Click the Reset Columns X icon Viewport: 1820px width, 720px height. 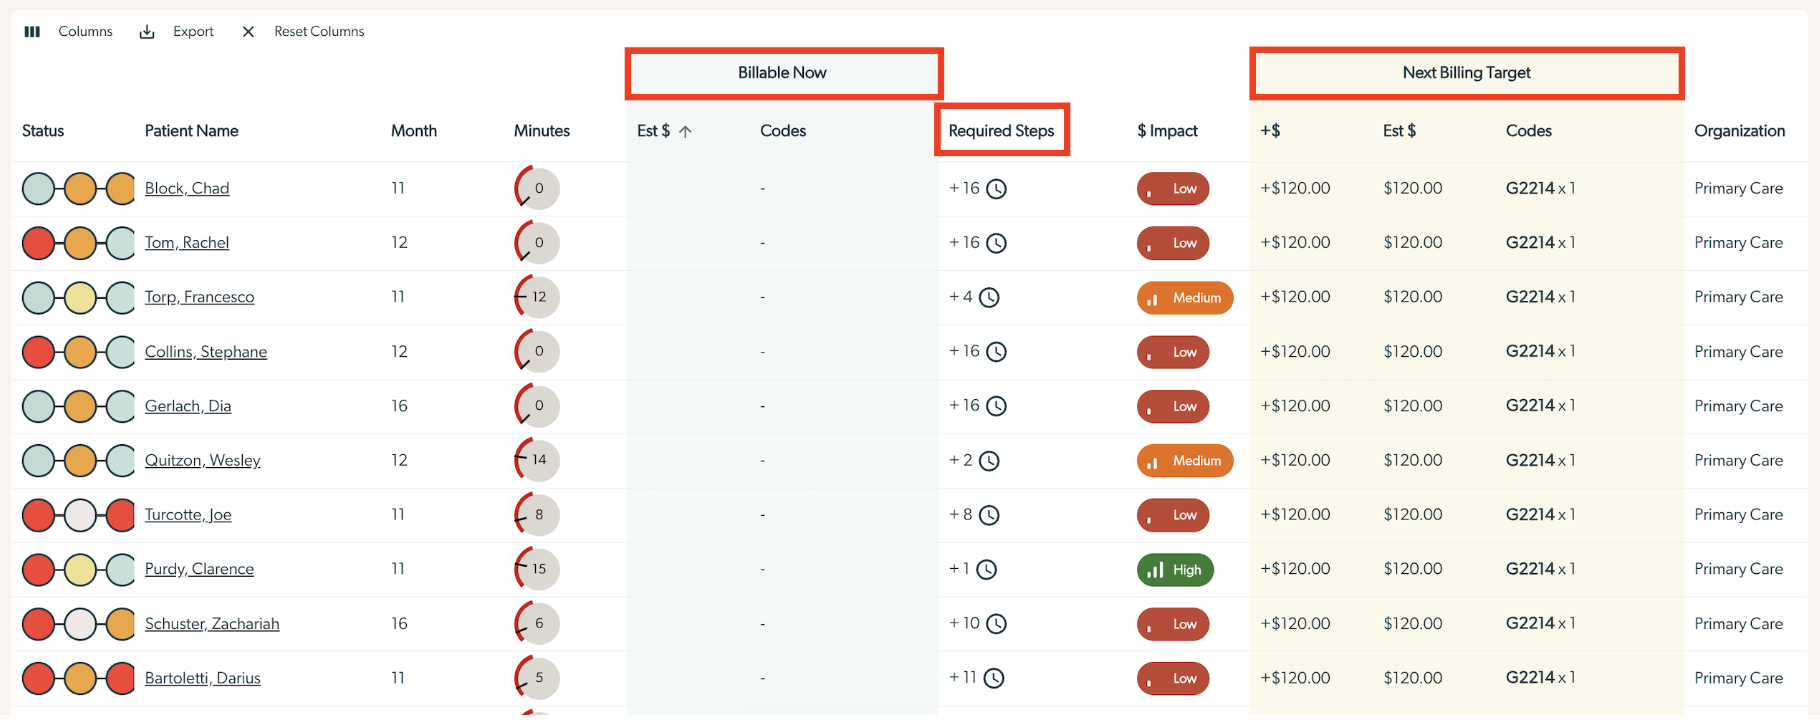pos(248,32)
